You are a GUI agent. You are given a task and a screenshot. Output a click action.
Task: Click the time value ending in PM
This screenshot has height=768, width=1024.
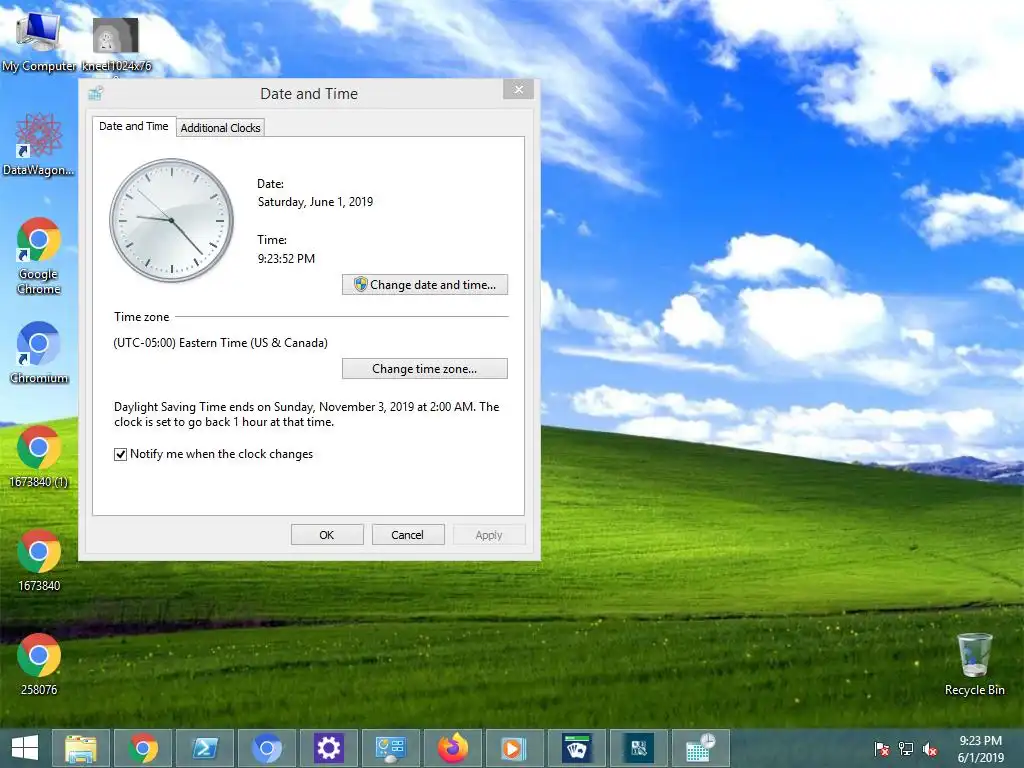tap(286, 259)
